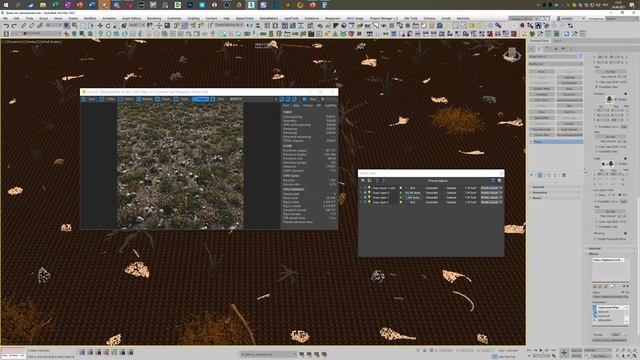This screenshot has width=640, height=360.
Task: Open the Scripting menu
Action: click(193, 18)
